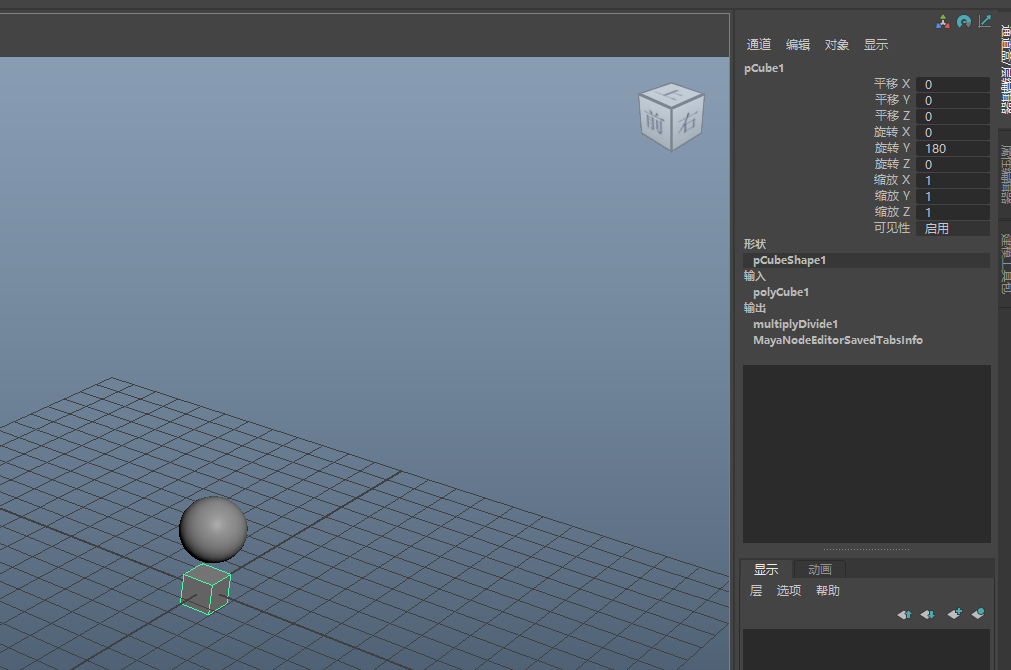Click the 缩放 Y value field
Screen dimensions: 1011x670
coord(952,197)
